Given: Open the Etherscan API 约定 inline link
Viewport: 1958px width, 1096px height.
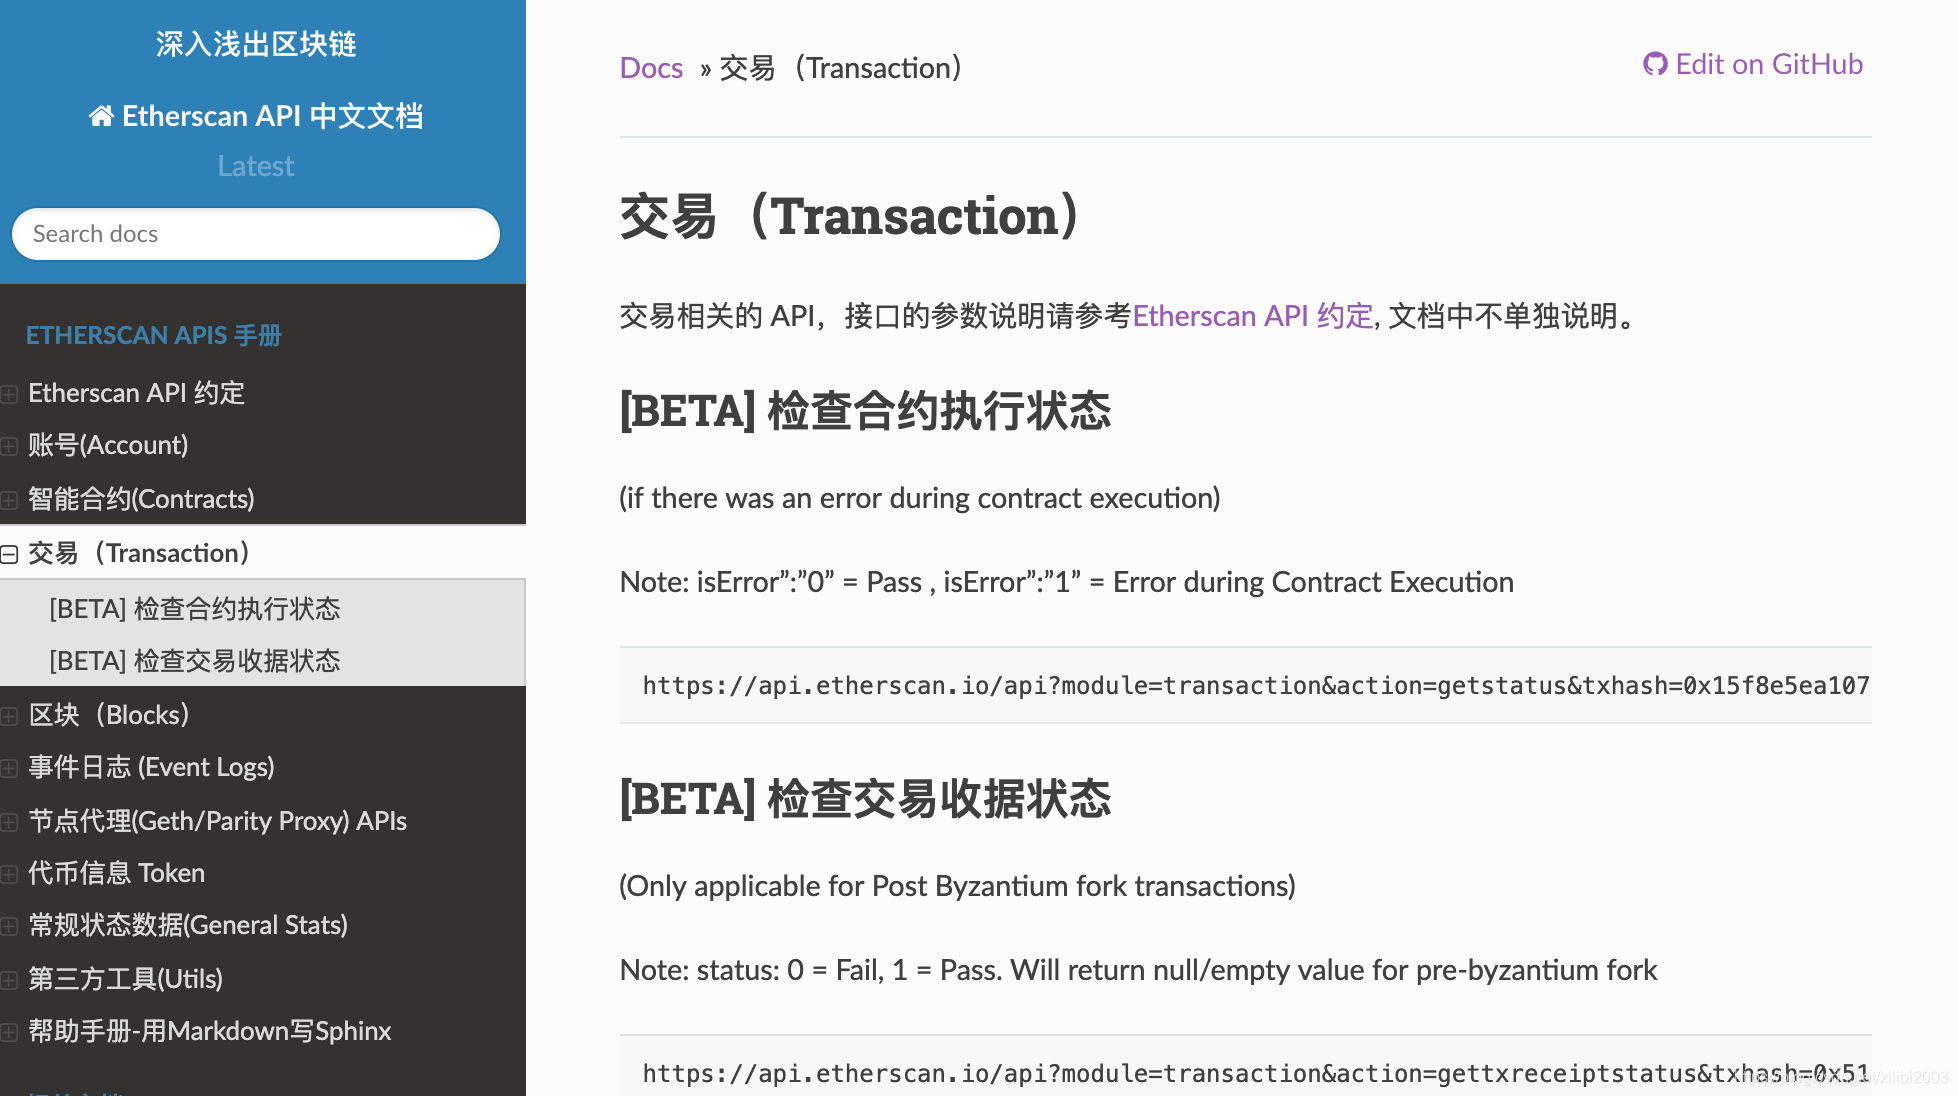Looking at the screenshot, I should point(1252,316).
